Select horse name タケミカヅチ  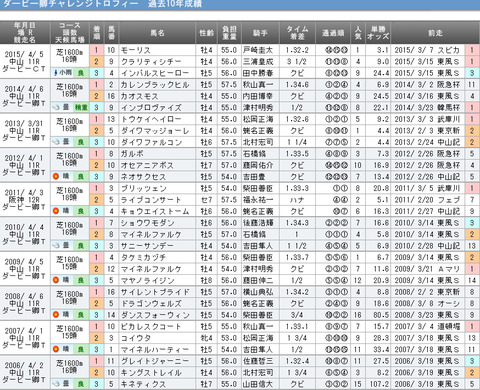click(x=143, y=258)
